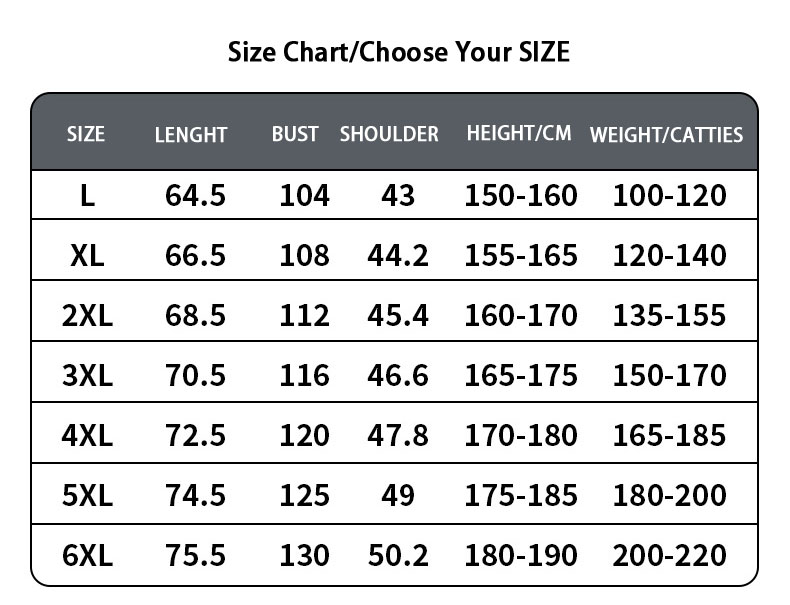Choose the XL size row label
The image size is (790, 605).
(x=88, y=256)
